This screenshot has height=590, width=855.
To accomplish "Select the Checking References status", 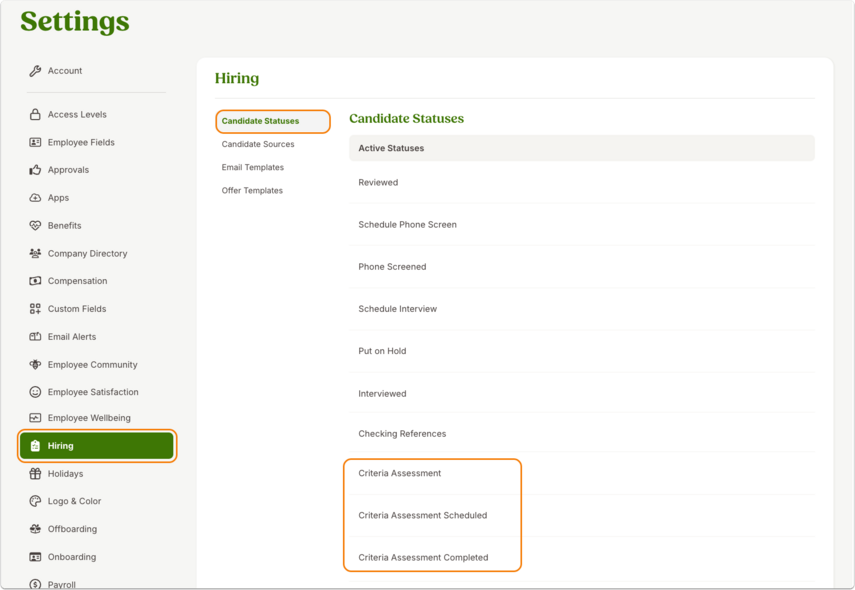I will pyautogui.click(x=582, y=434).
